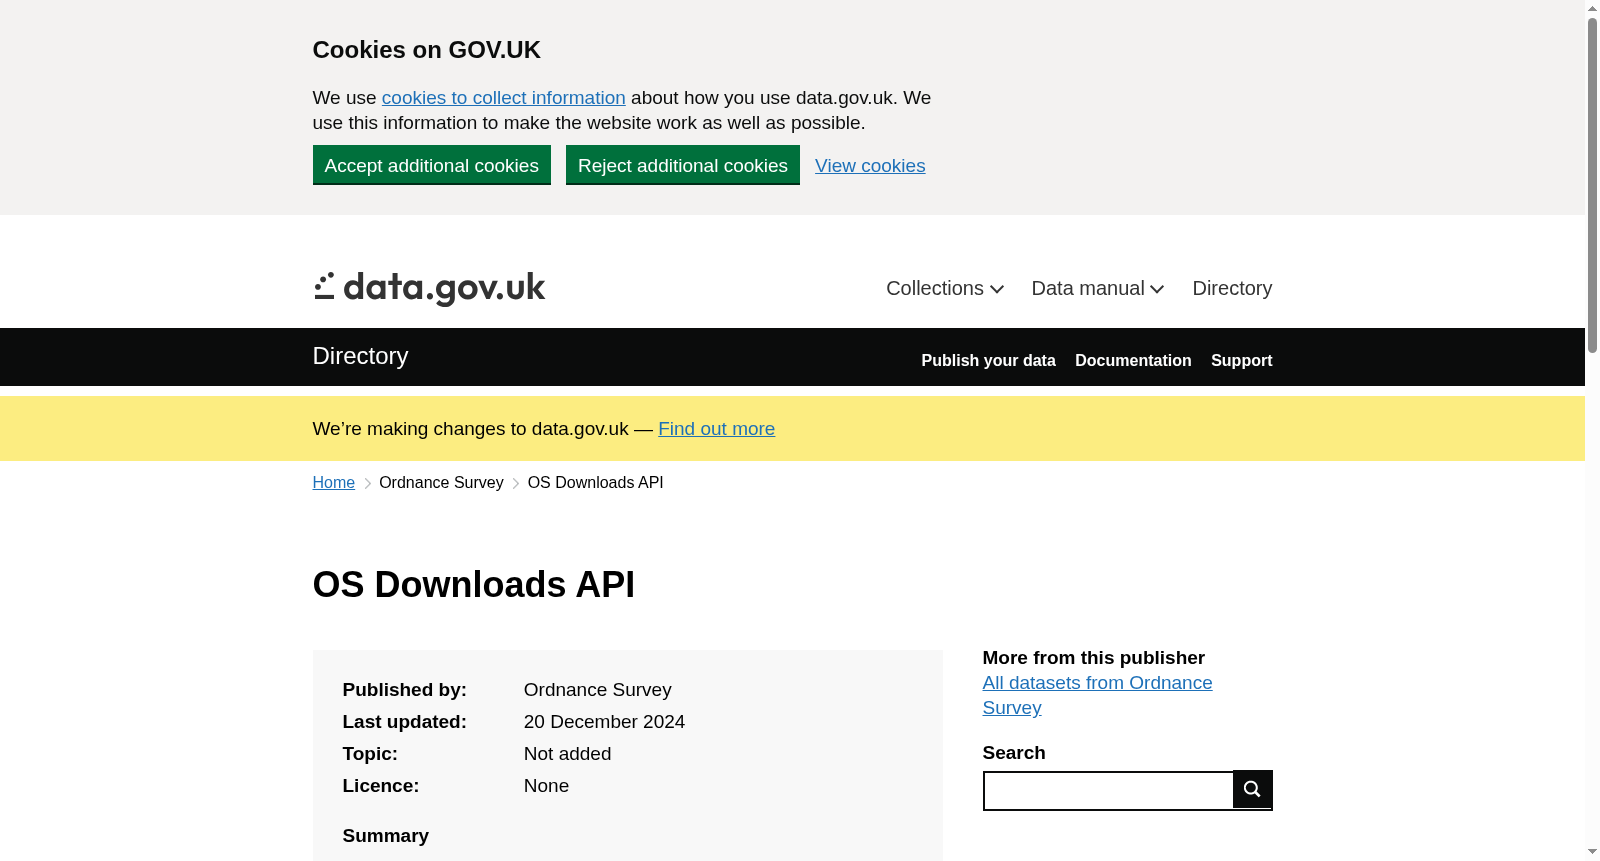Click the '20 December 2024' date
Image resolution: width=1600 pixels, height=861 pixels.
point(604,722)
